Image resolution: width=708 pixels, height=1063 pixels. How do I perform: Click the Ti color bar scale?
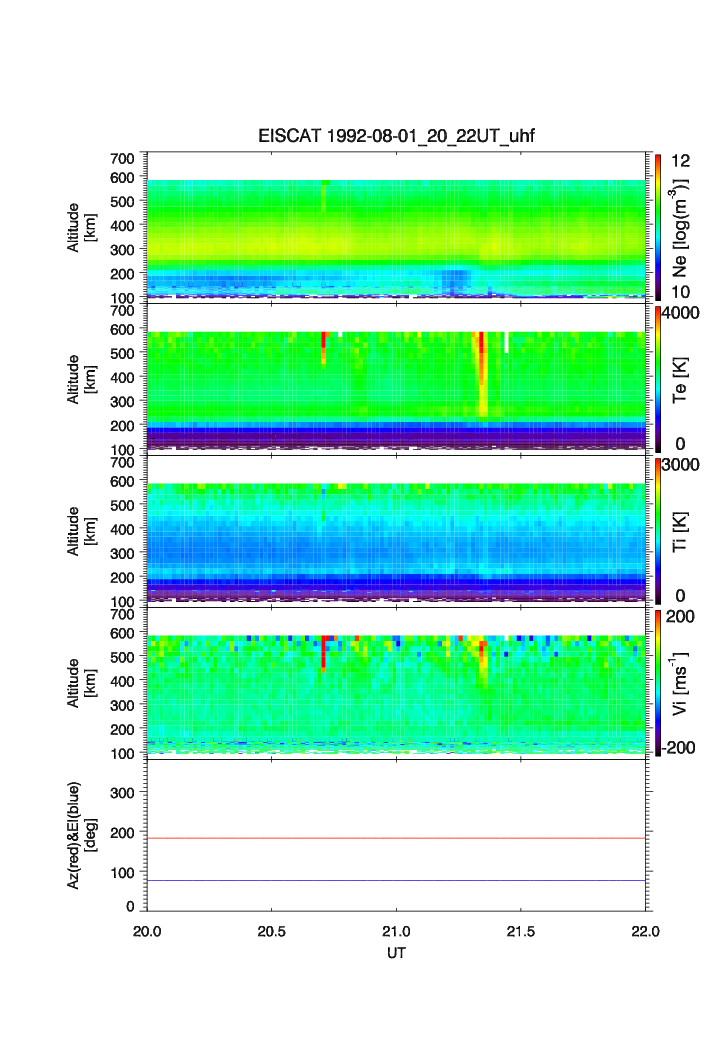pos(658,531)
